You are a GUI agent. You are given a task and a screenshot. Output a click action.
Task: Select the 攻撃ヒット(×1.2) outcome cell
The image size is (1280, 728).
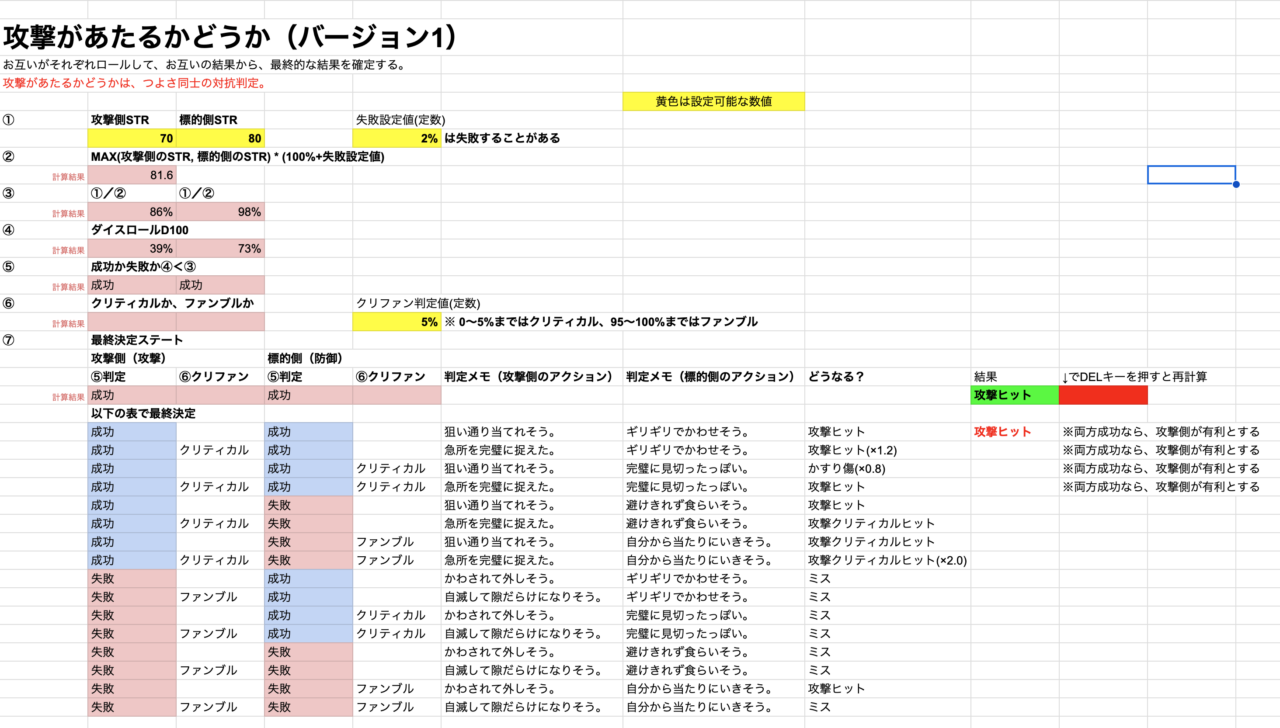pyautogui.click(x=852, y=450)
